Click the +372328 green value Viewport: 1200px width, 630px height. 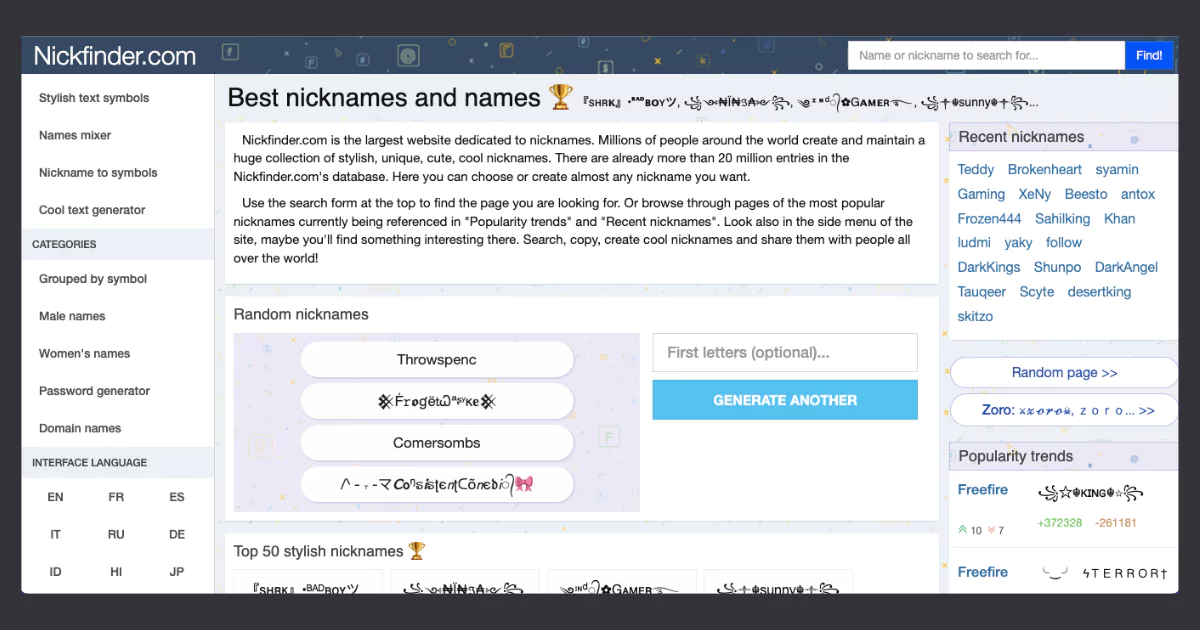click(1060, 523)
